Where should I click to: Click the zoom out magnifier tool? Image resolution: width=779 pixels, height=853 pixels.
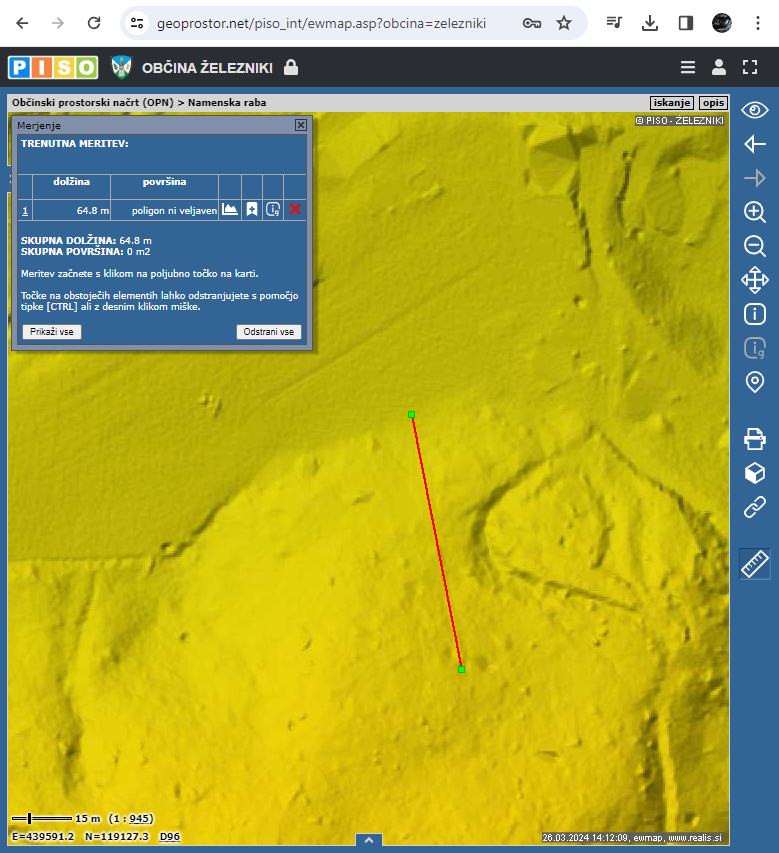[x=755, y=246]
